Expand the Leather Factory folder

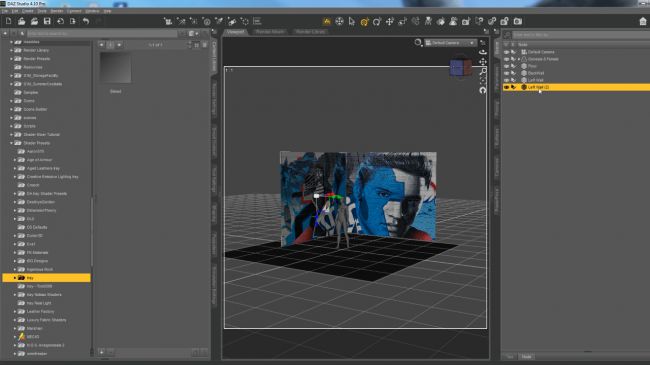[15, 311]
